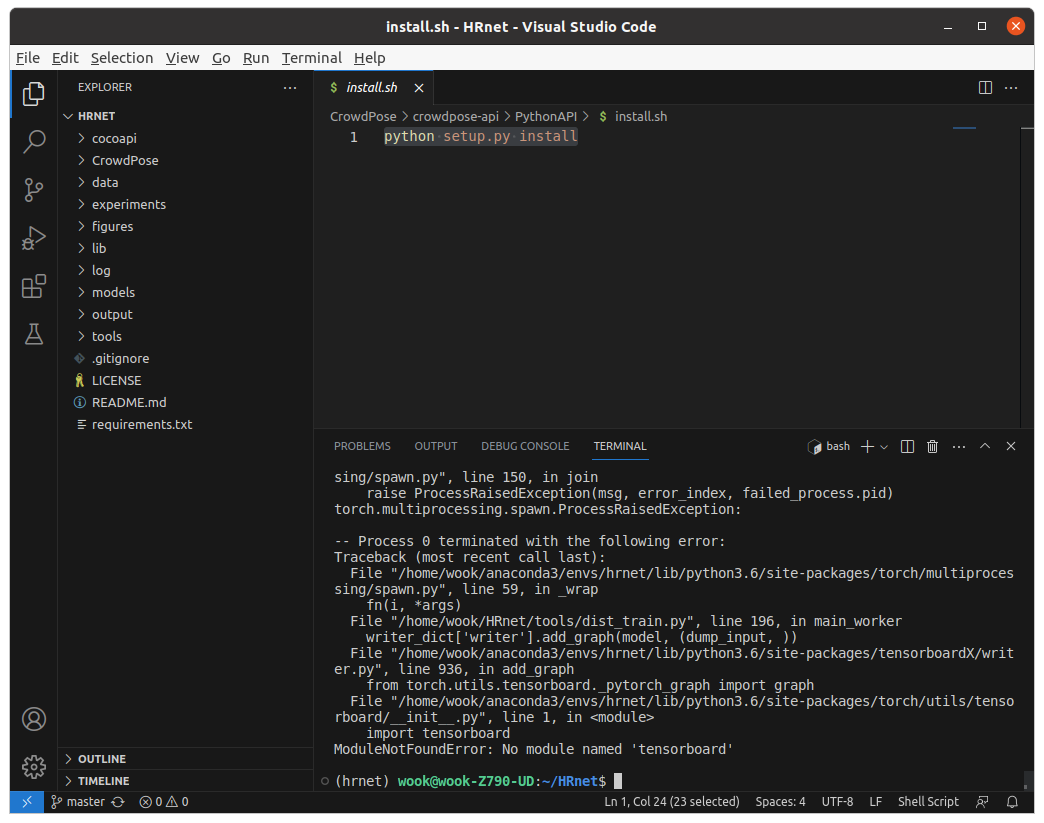
Task: Change language mode Shell Script
Action: pos(928,802)
